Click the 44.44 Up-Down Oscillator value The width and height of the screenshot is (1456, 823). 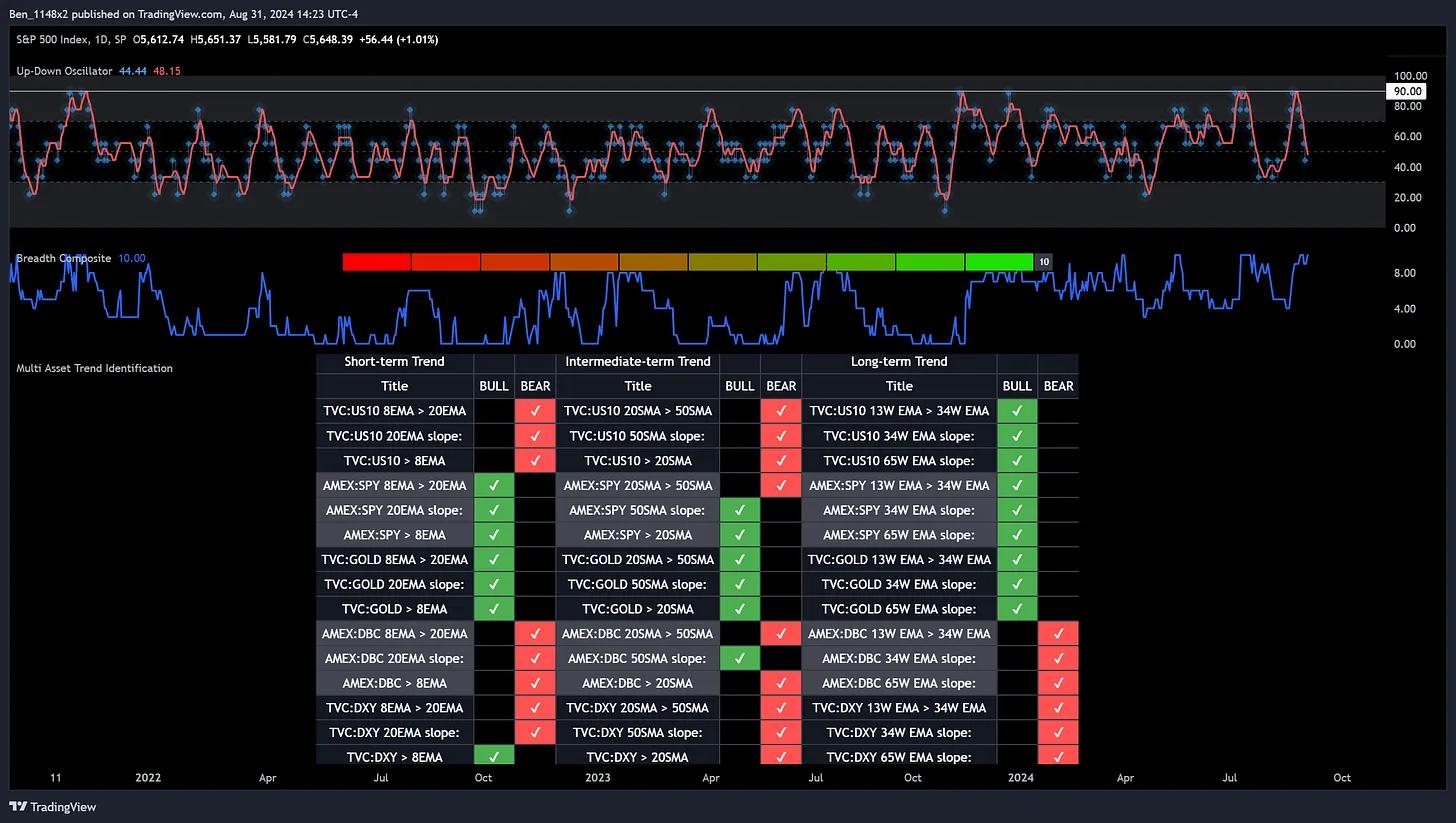click(133, 71)
